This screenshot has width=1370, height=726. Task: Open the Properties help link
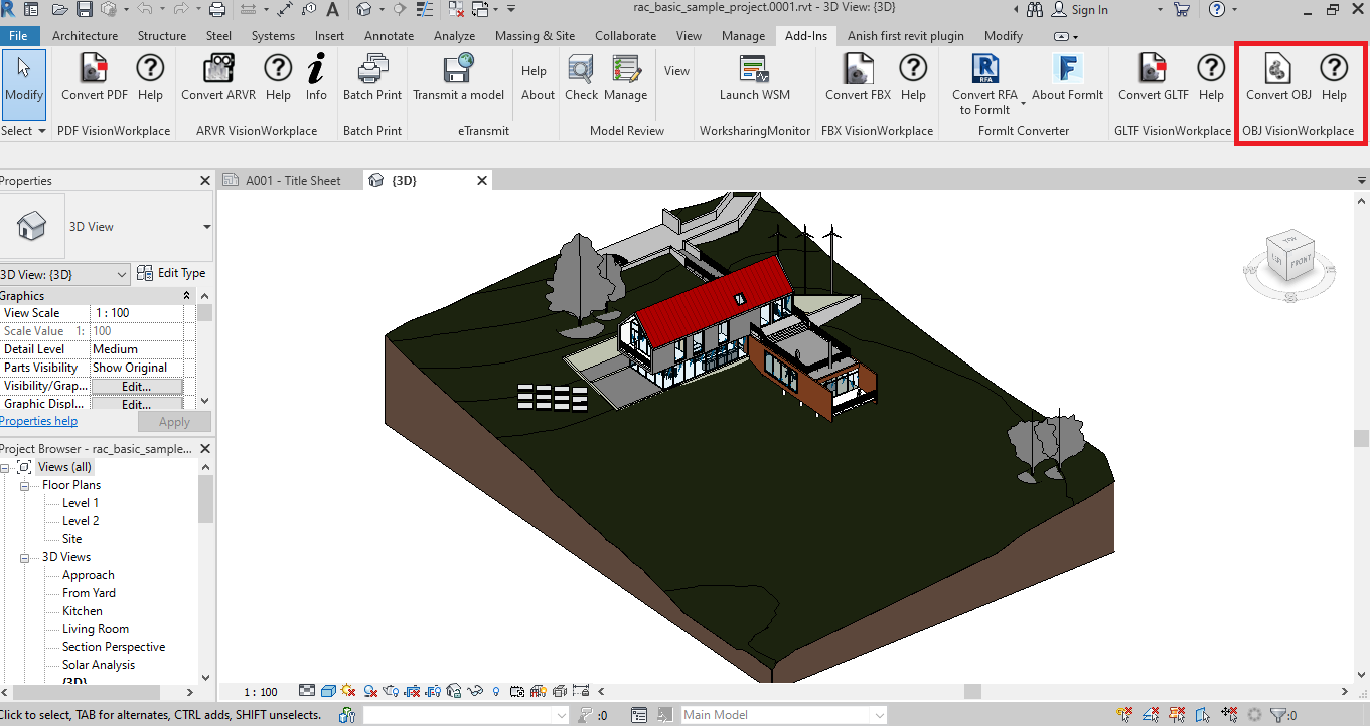pos(39,422)
